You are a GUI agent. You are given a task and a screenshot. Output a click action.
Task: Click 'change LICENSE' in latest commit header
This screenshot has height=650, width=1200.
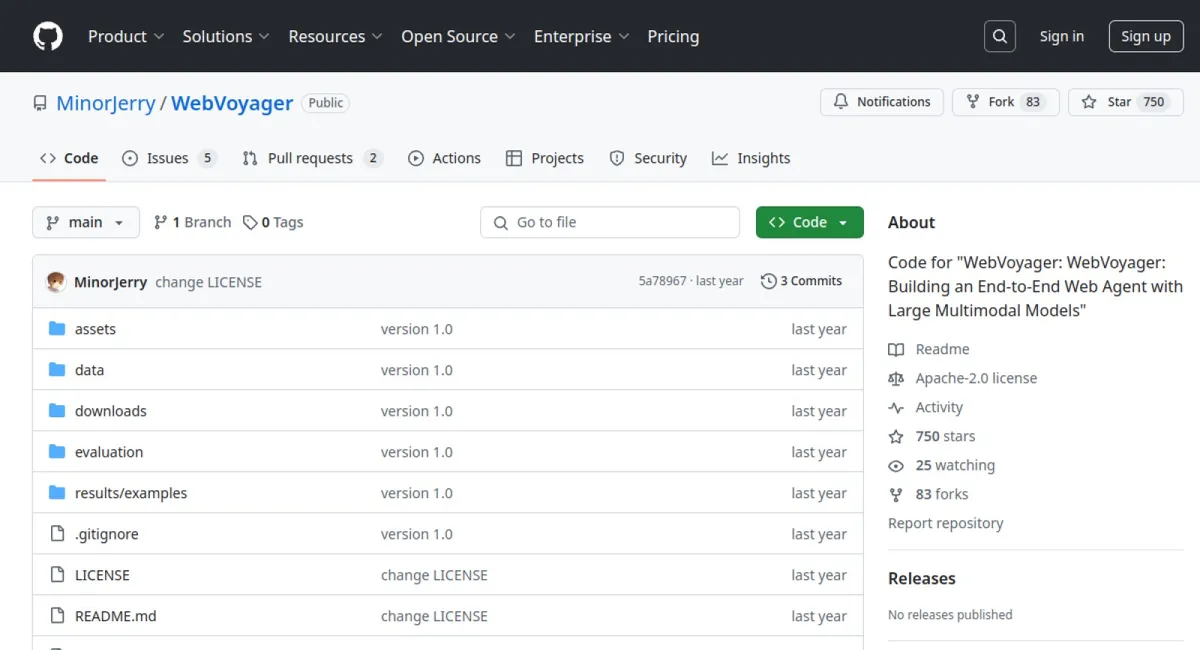[x=208, y=282]
